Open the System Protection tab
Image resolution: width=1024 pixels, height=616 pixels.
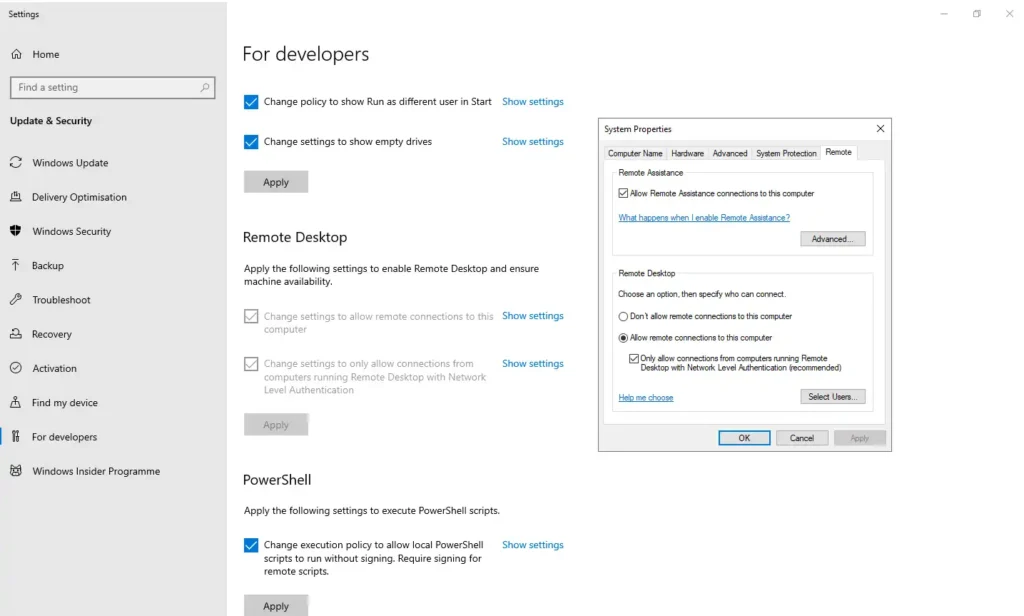[786, 153]
